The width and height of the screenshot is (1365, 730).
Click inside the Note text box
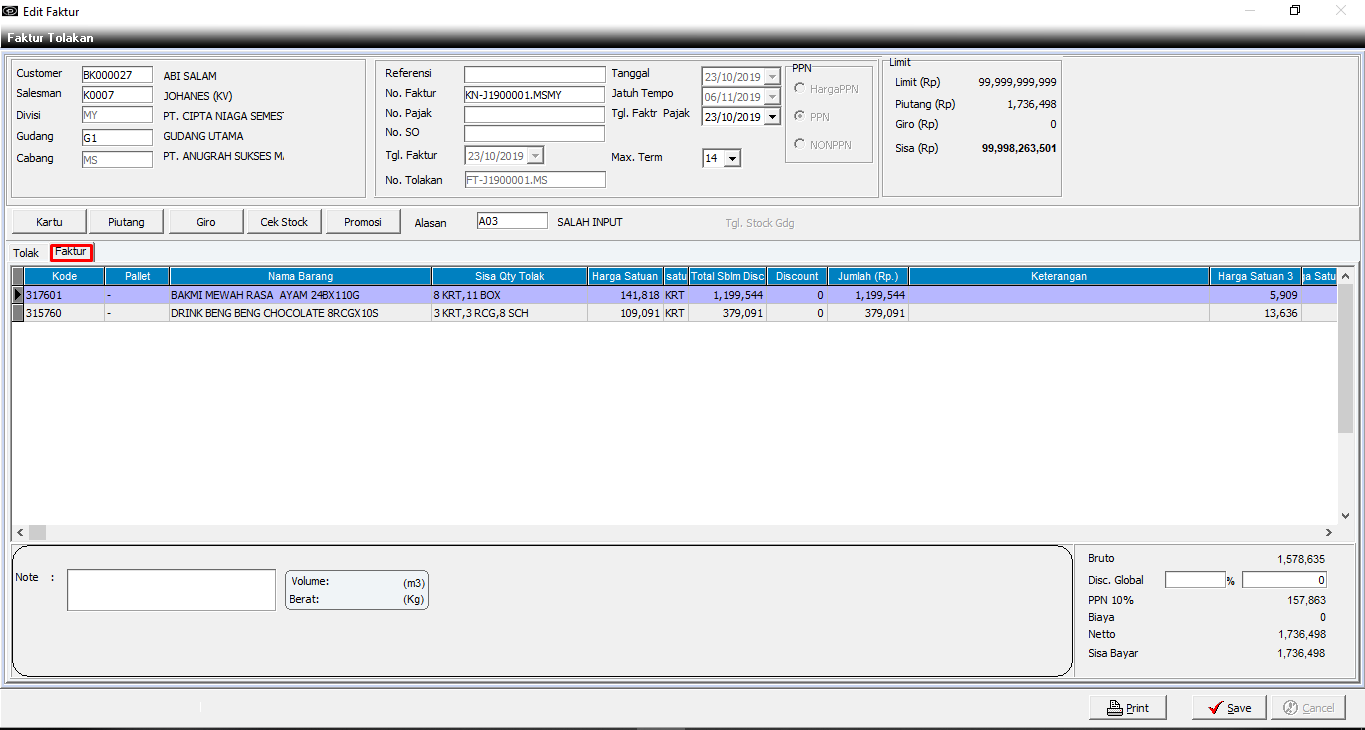171,589
